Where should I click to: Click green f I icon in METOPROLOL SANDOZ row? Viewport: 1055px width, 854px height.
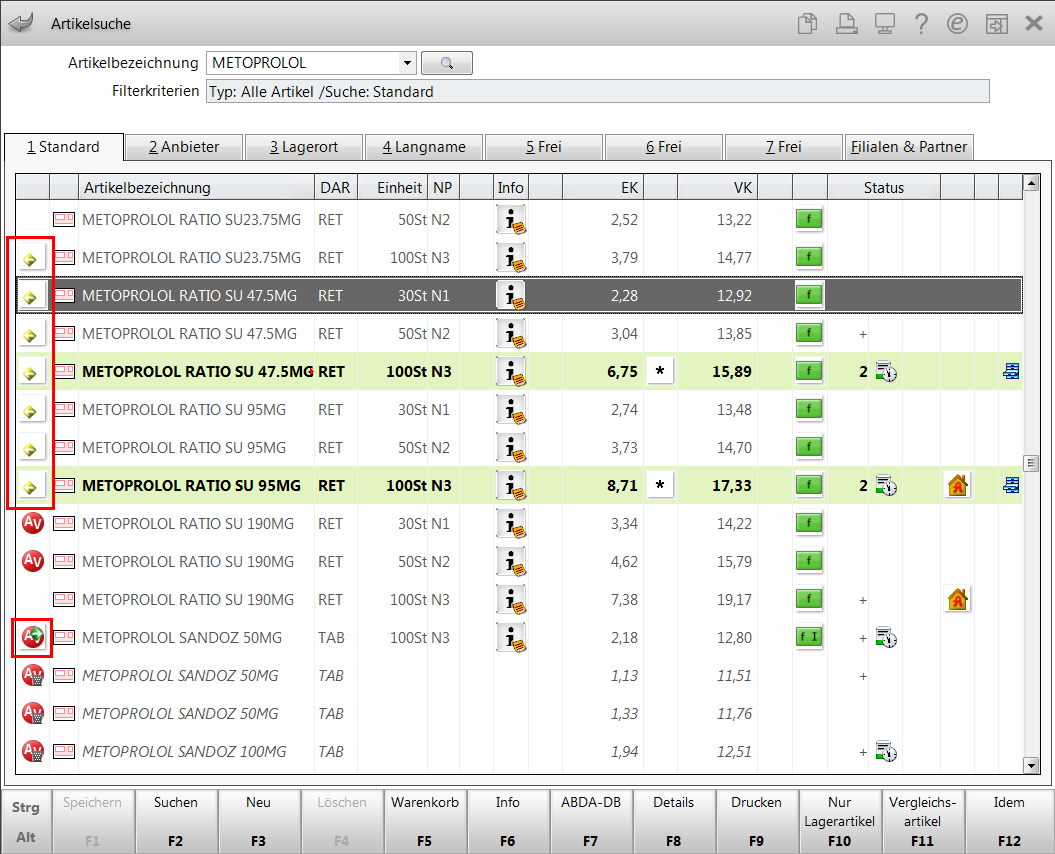tap(809, 637)
